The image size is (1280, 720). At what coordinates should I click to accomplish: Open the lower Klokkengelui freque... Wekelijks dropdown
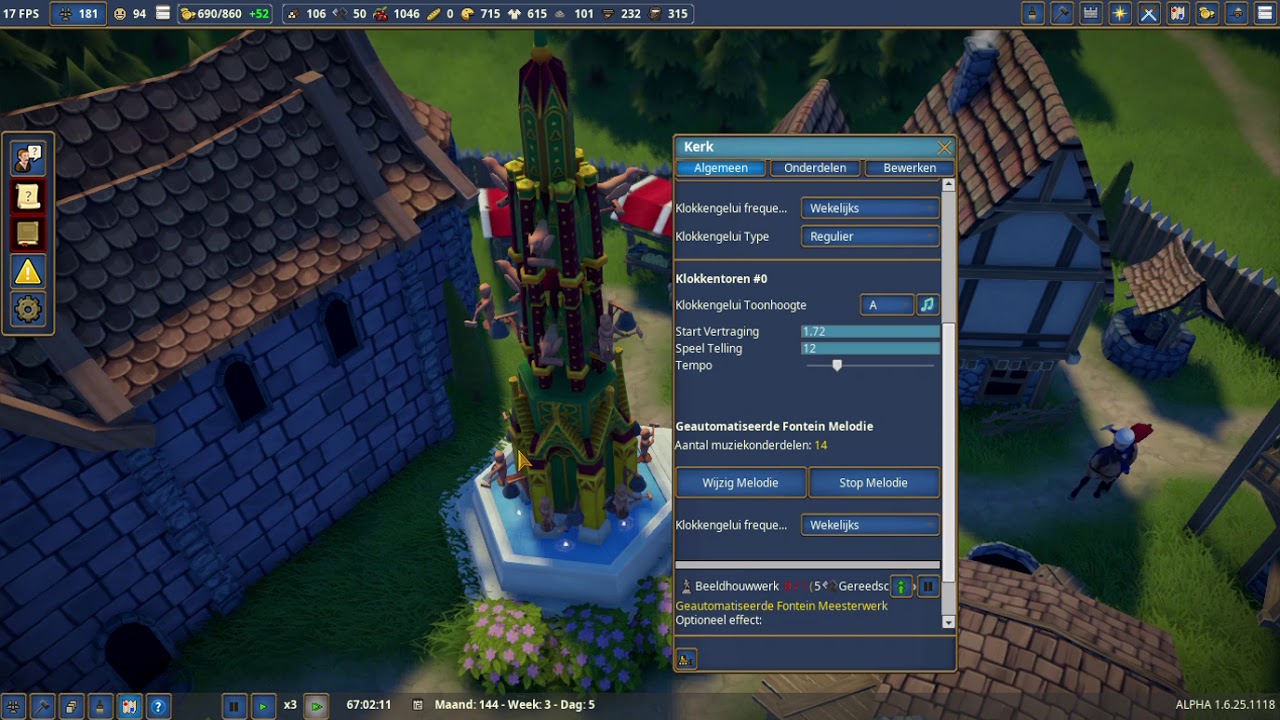(870, 525)
